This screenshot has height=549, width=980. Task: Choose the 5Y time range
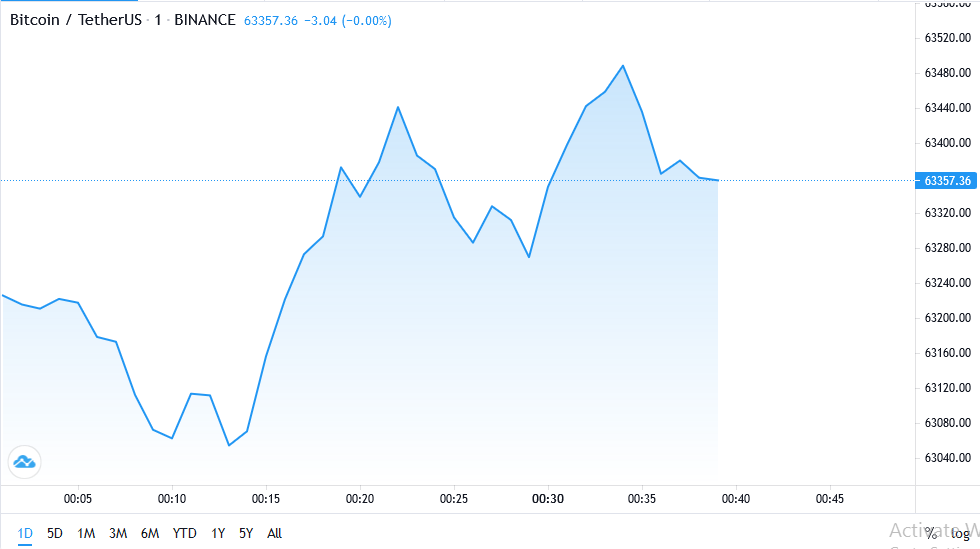246,533
